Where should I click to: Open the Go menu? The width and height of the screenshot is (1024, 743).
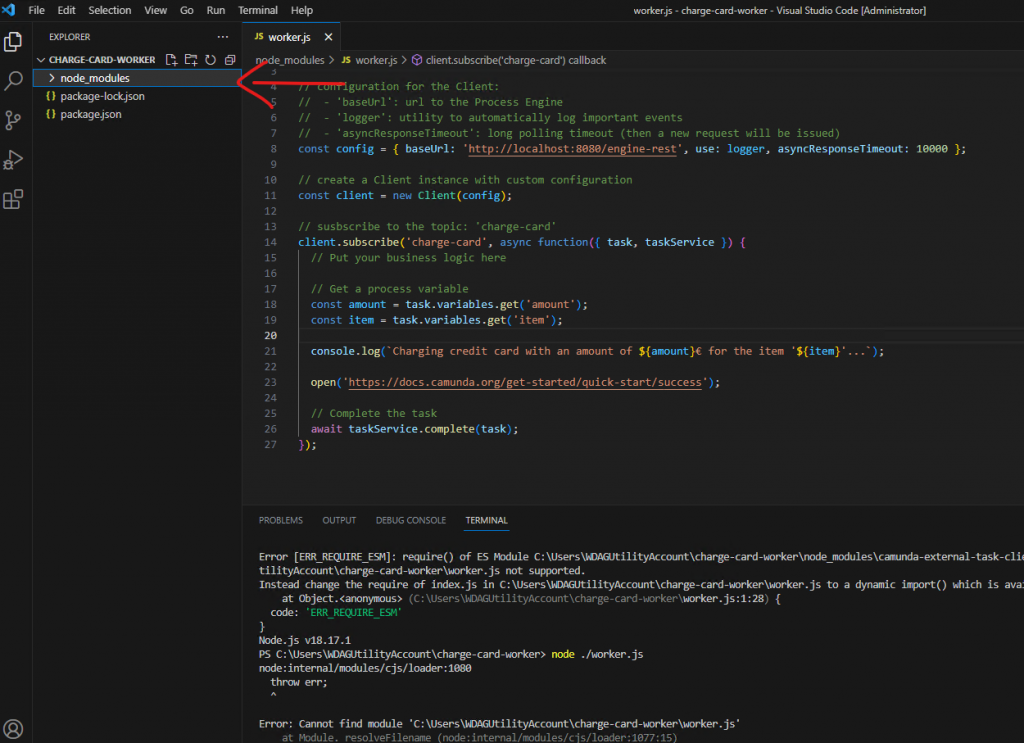(187, 10)
